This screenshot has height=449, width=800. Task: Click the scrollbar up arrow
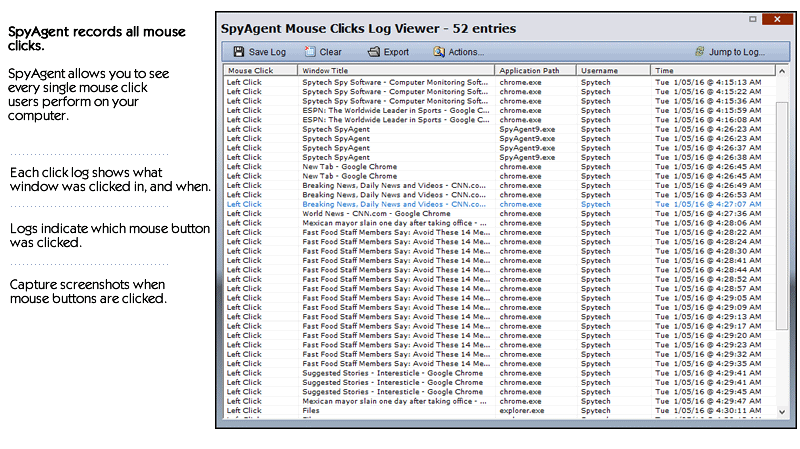(x=782, y=71)
